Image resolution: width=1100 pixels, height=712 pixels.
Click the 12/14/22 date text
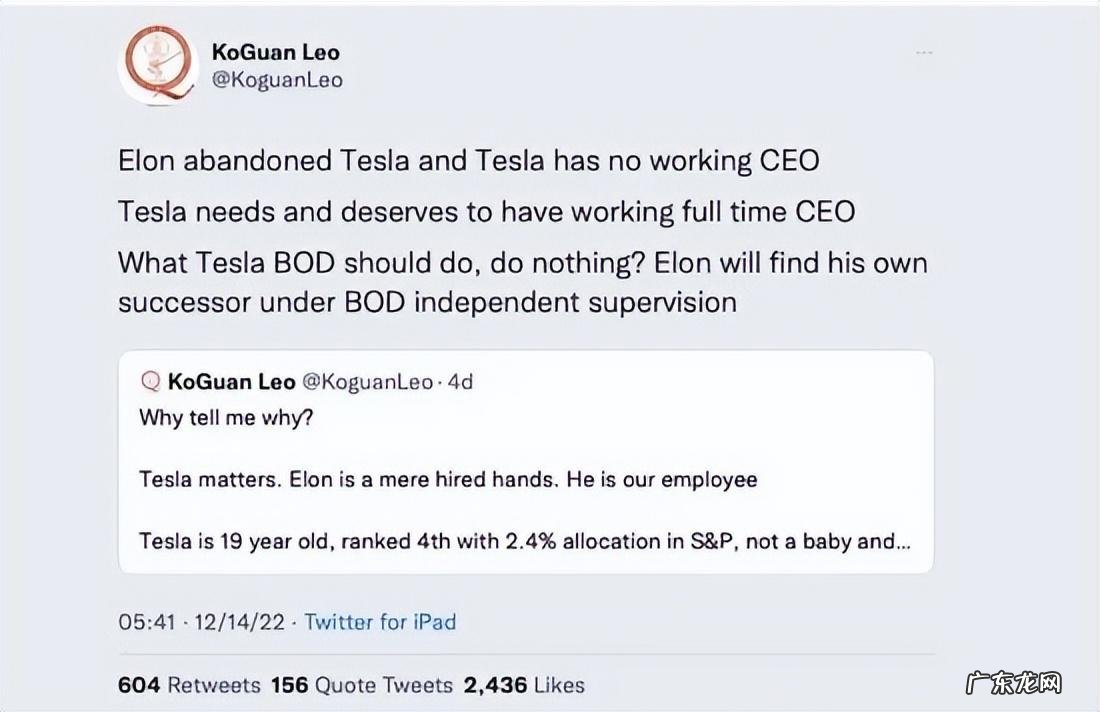click(236, 622)
